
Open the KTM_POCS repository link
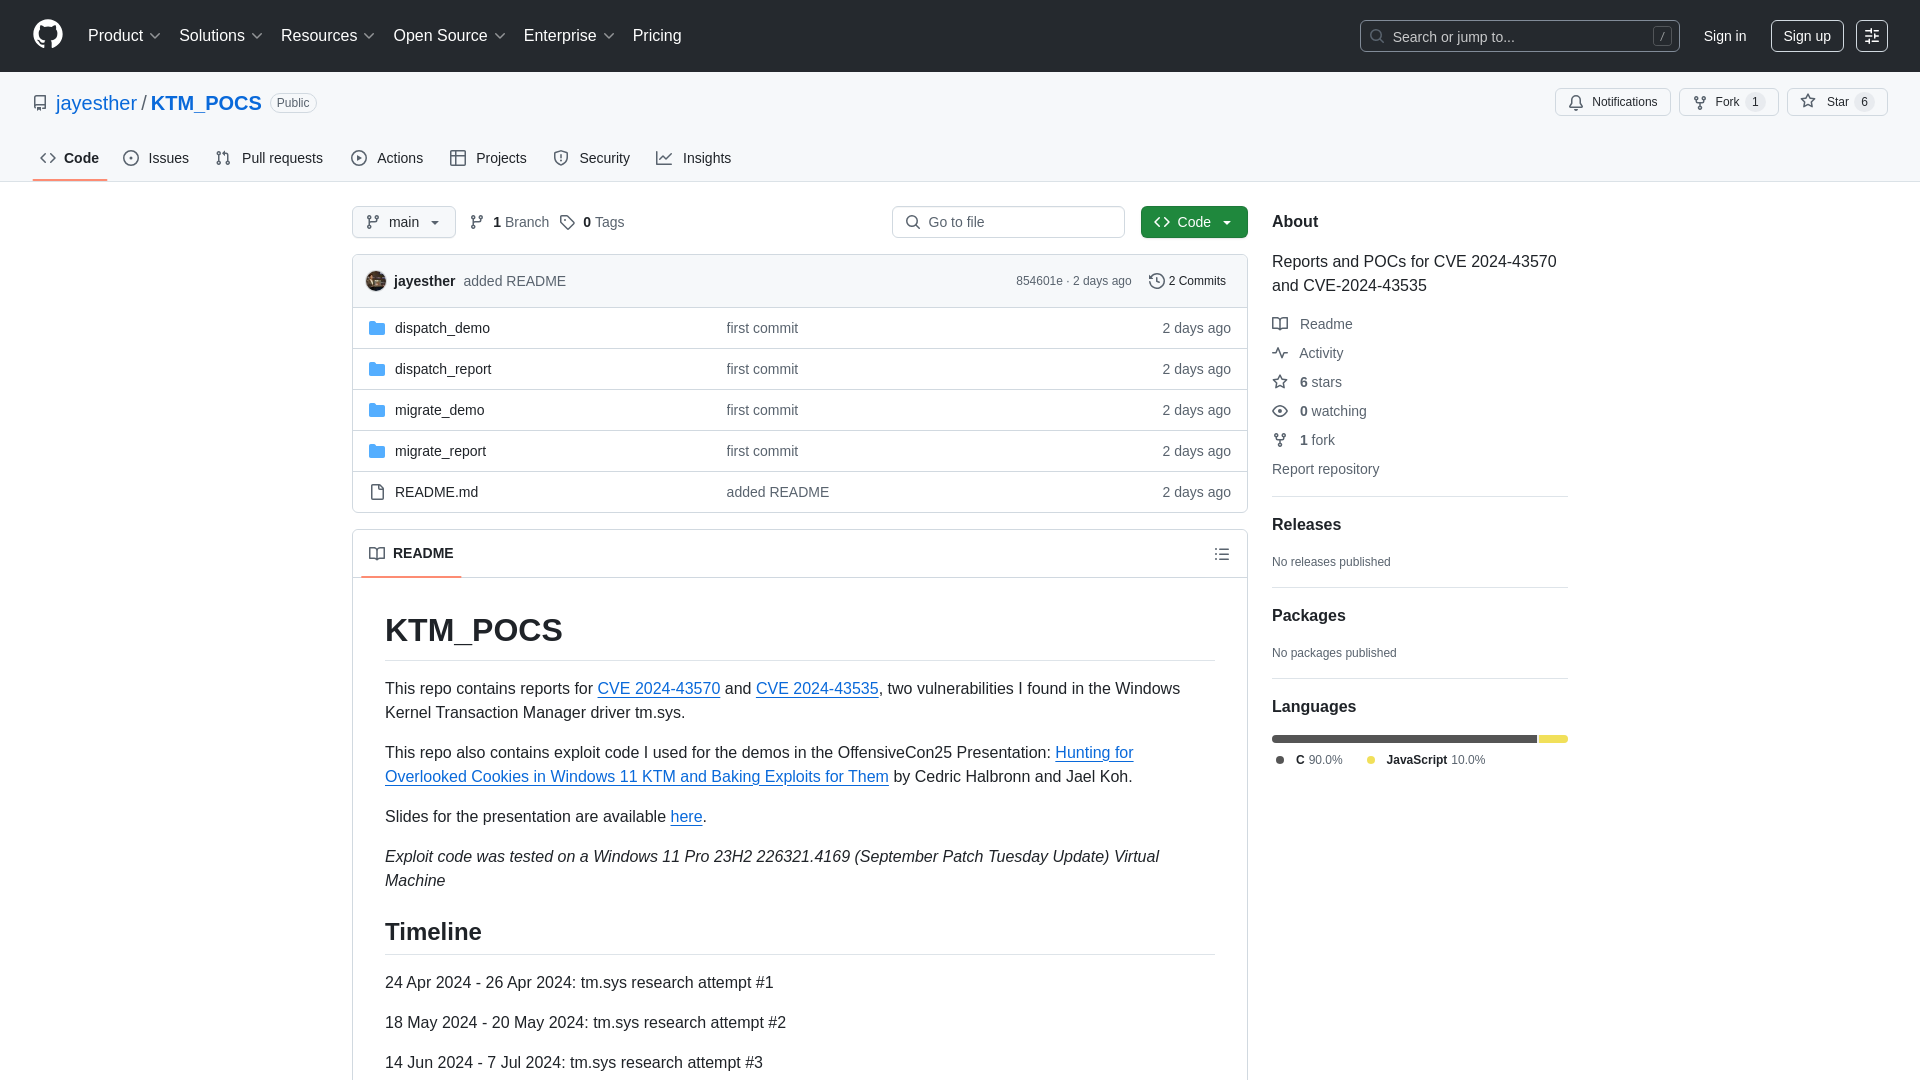[206, 103]
